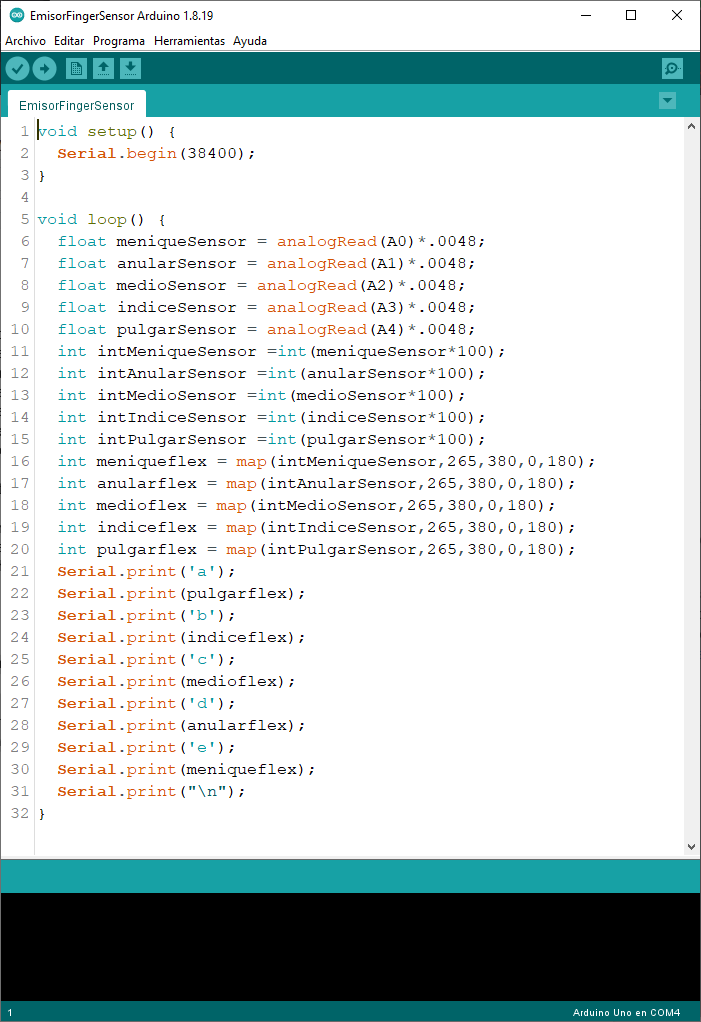Screen dimensions: 701x1022
Task: Click 'void loop()' on line 5
Action: click(x=91, y=220)
